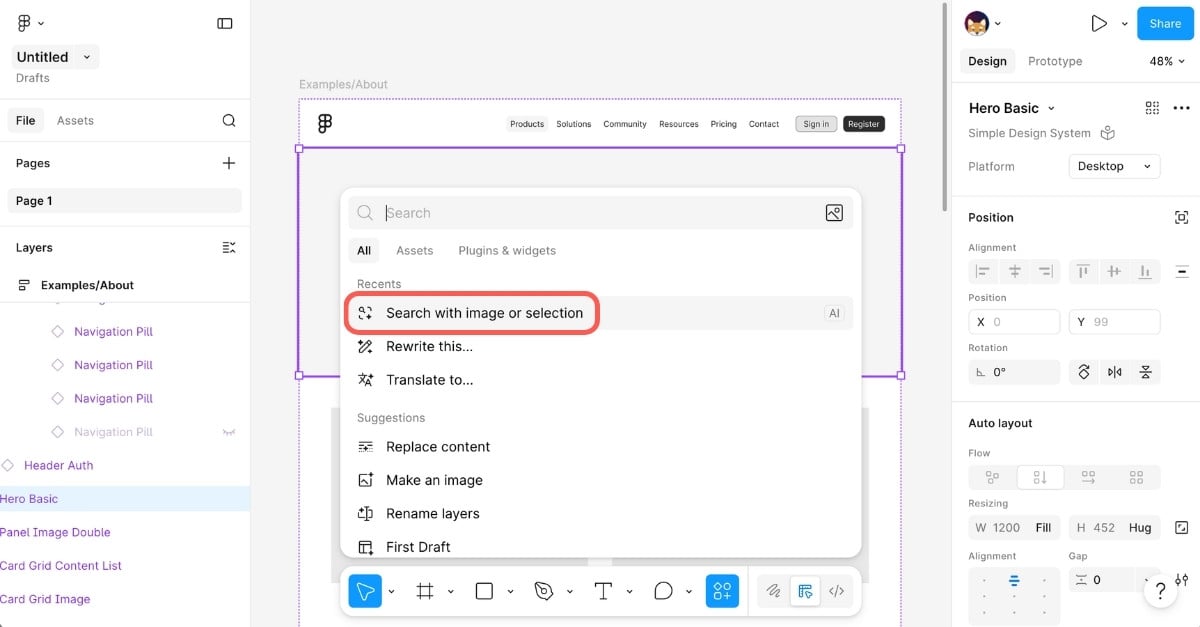The image size is (1200, 627).
Task: Align bottom in Alignment row
Action: (x=1145, y=271)
